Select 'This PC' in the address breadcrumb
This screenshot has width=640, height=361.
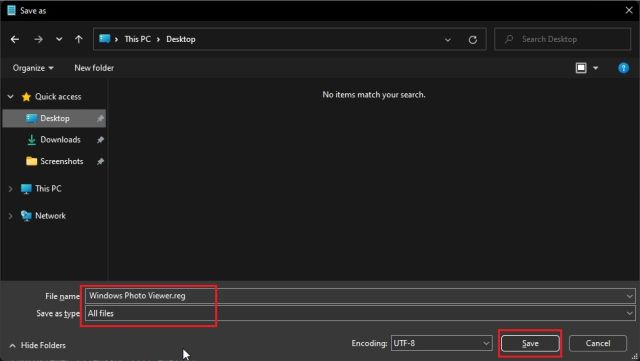(x=138, y=39)
